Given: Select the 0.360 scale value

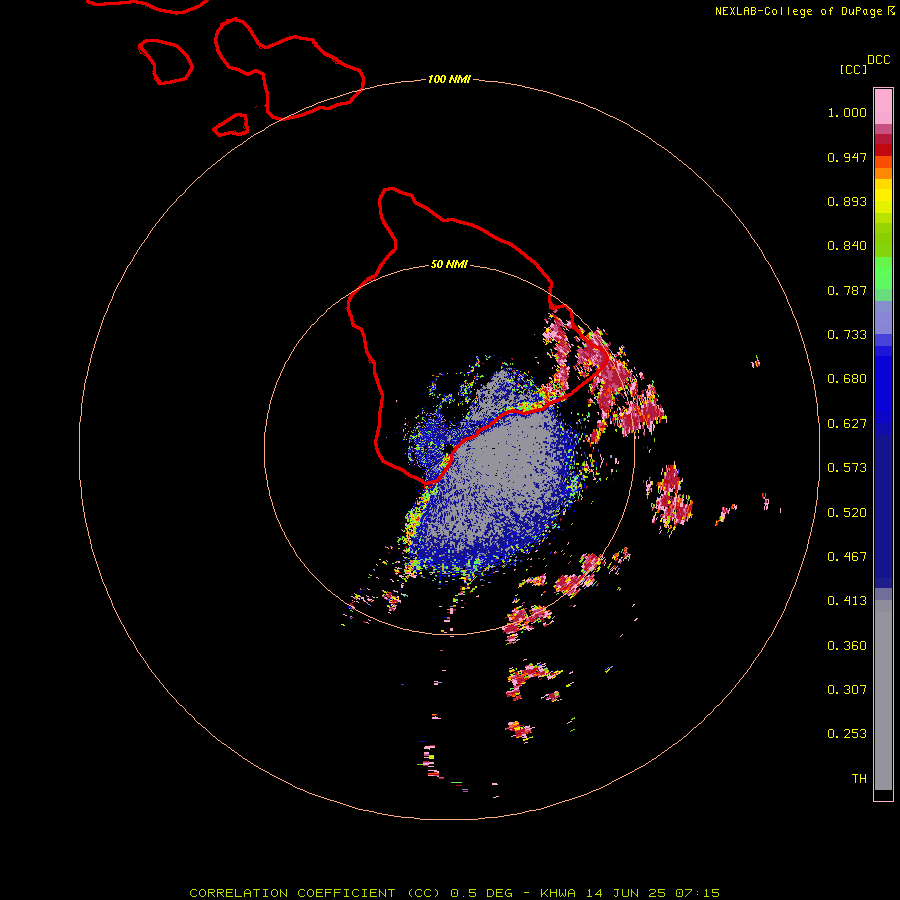Looking at the screenshot, I should click(x=847, y=646).
